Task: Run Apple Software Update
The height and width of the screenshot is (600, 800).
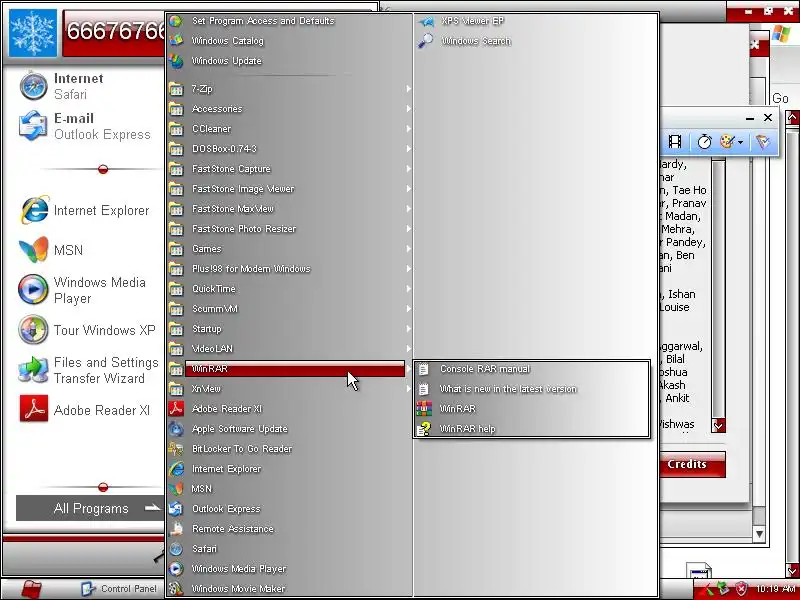Action: (289, 429)
